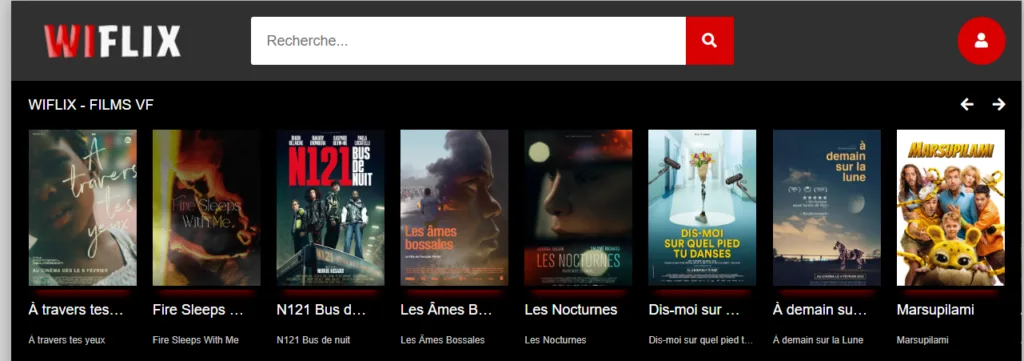Click small subtitle 'À travers tes yeux'
This screenshot has width=1024, height=361.
click(67, 340)
